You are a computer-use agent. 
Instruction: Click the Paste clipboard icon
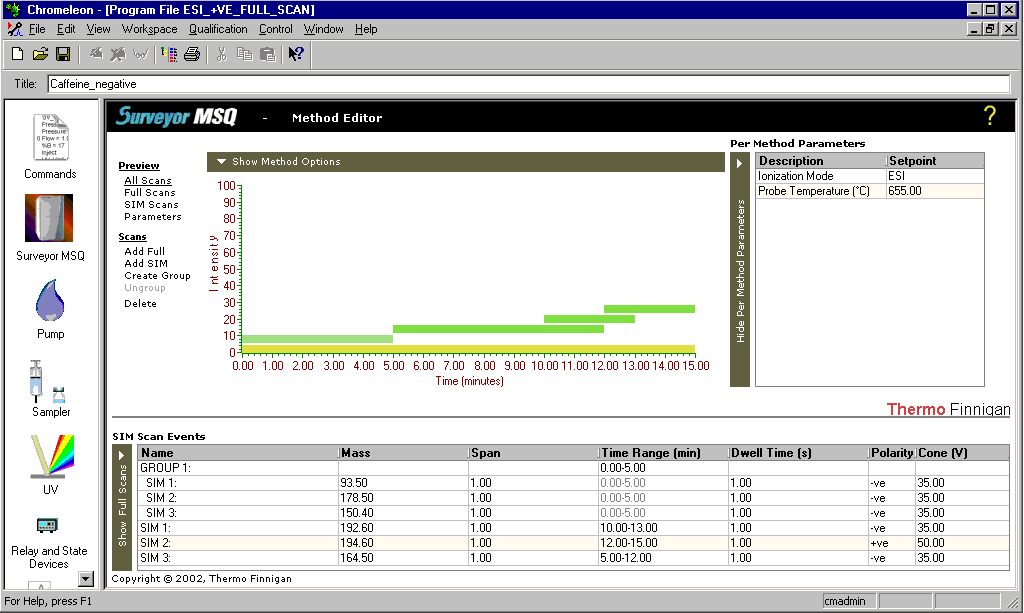tap(268, 54)
